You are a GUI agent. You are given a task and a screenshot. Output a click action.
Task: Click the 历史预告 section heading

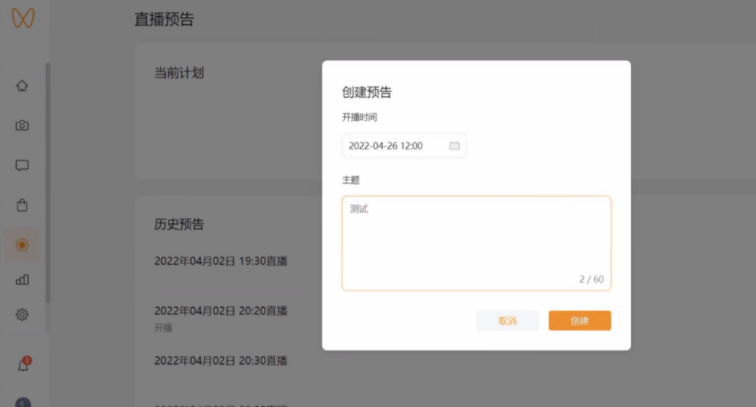pos(179,224)
